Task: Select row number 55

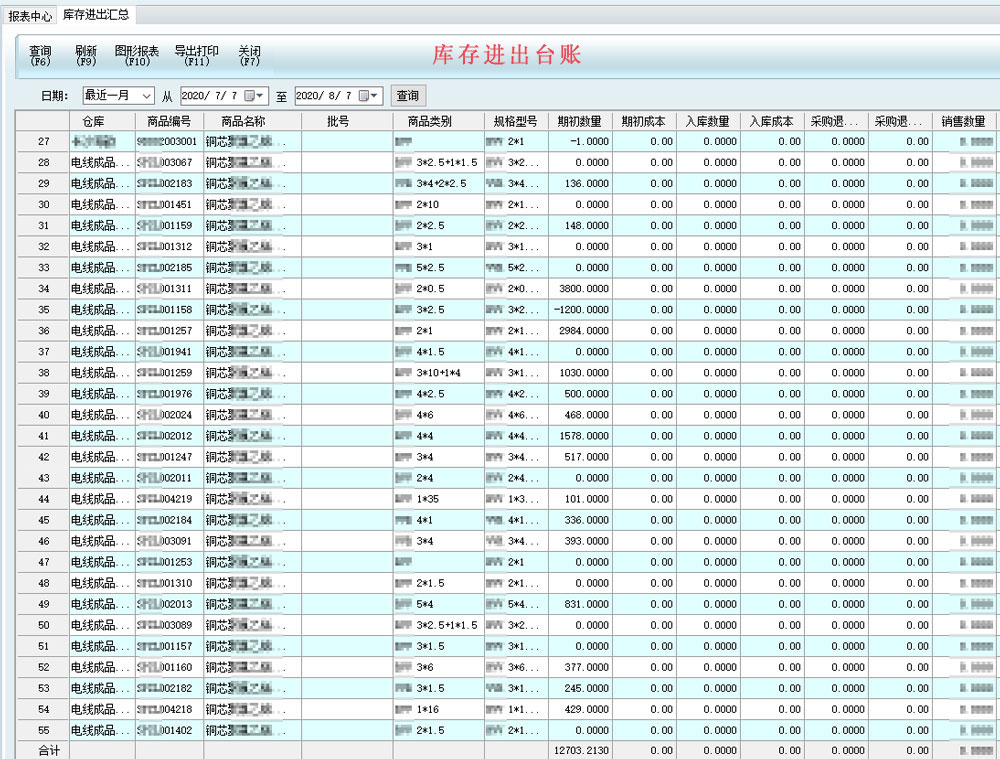Action: [43, 730]
